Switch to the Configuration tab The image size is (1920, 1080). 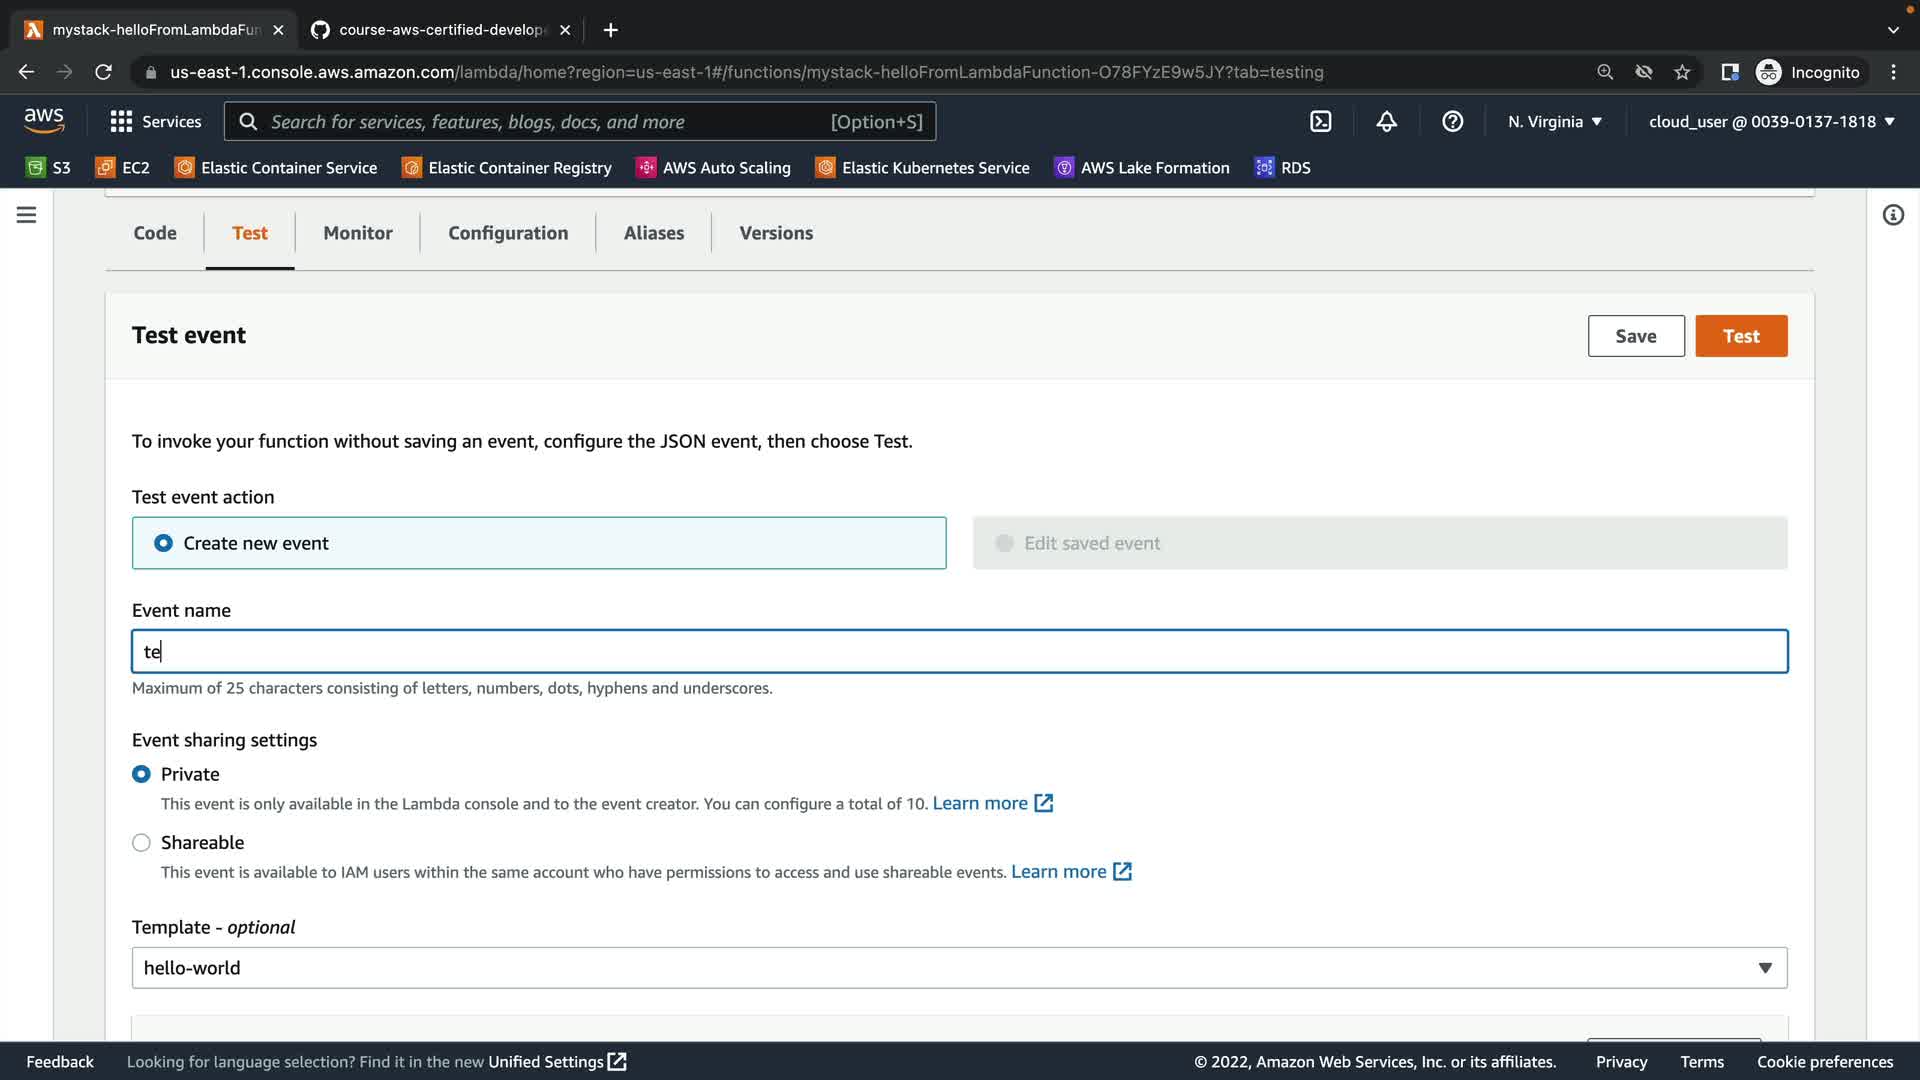pyautogui.click(x=508, y=233)
